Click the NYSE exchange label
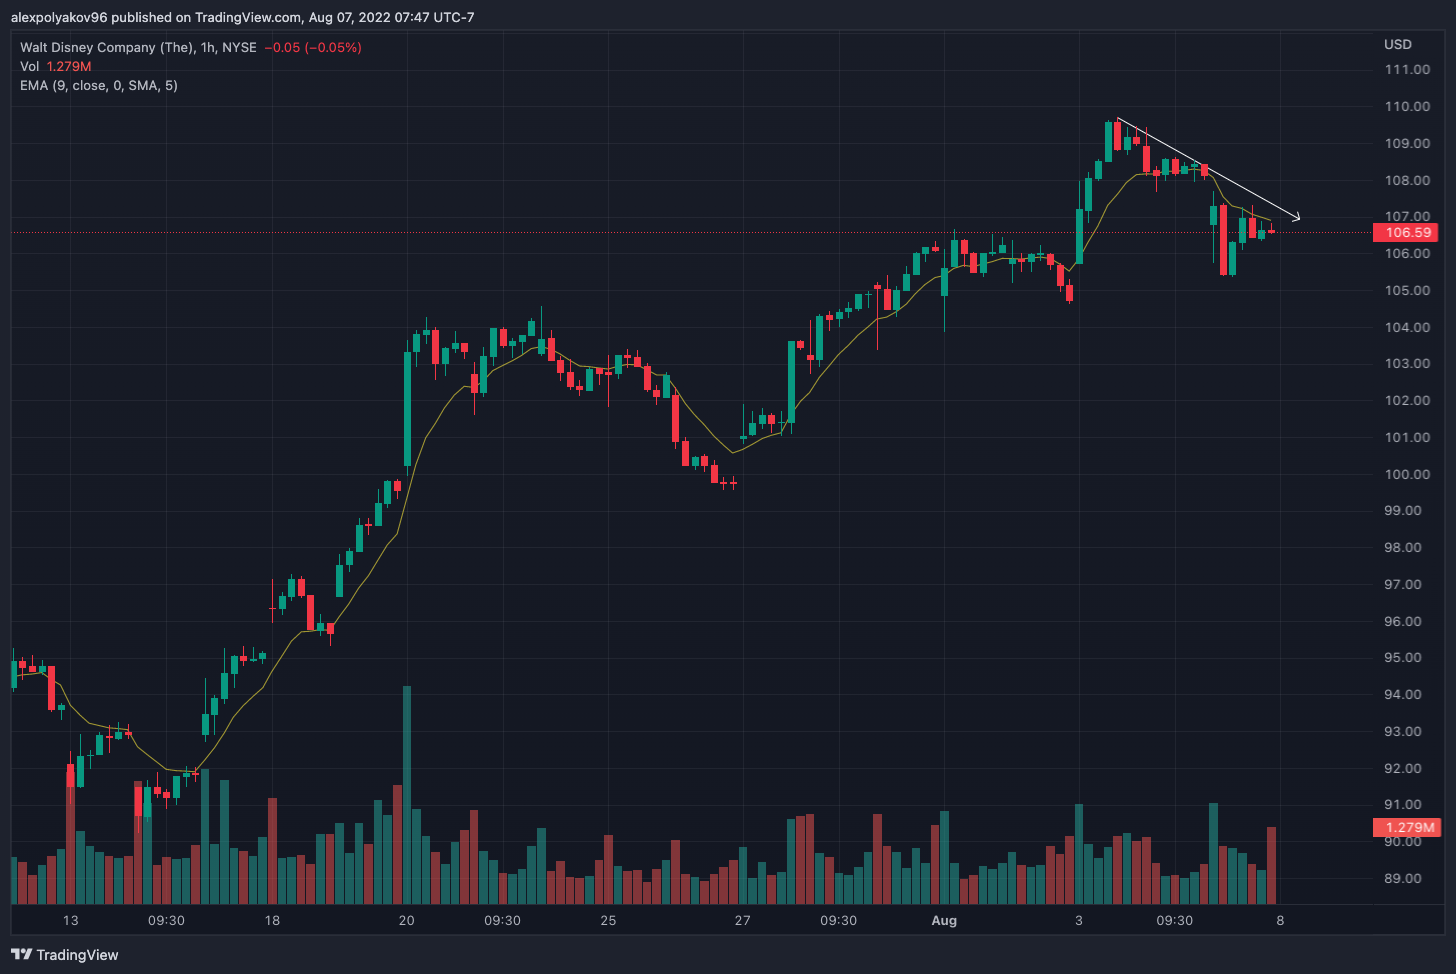This screenshot has height=974, width=1456. point(239,47)
